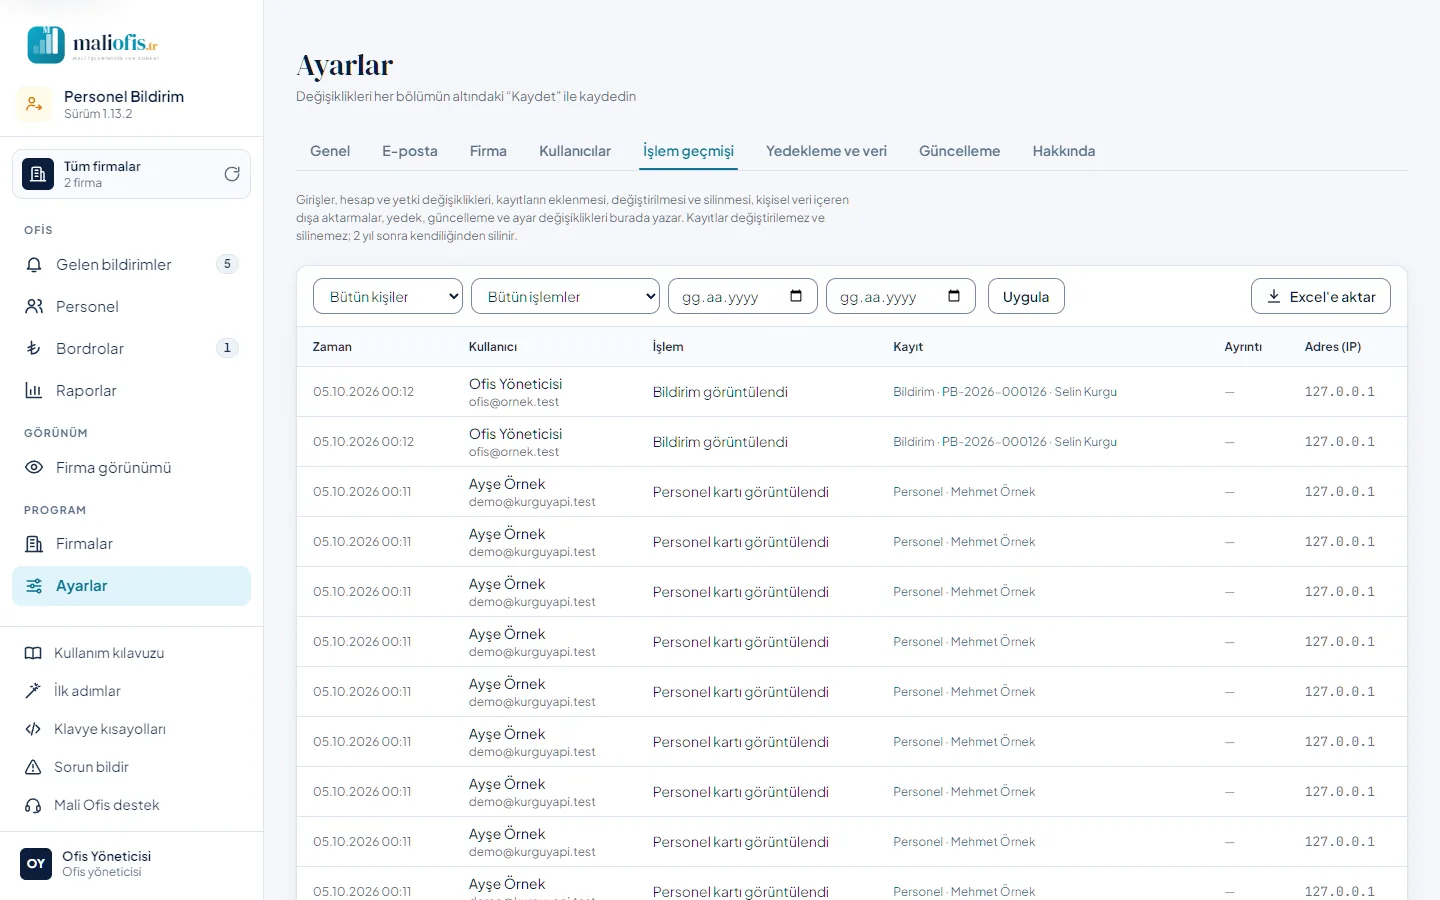Click the Ayarlar sliders icon
1440x900 pixels.
(x=34, y=586)
